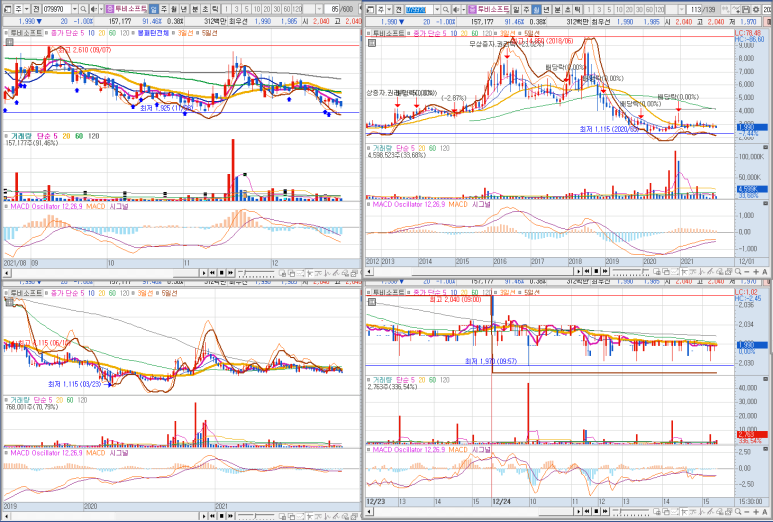Select second '초' period in top-right chart
Viewport: 773px width, 522px height.
(567, 9)
